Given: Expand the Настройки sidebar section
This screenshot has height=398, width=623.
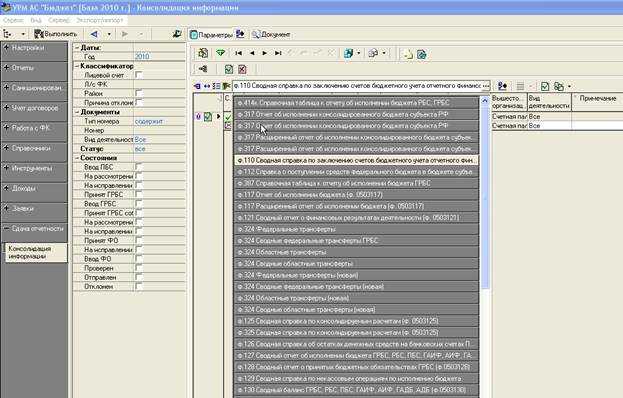Looking at the screenshot, I should pos(6,47).
